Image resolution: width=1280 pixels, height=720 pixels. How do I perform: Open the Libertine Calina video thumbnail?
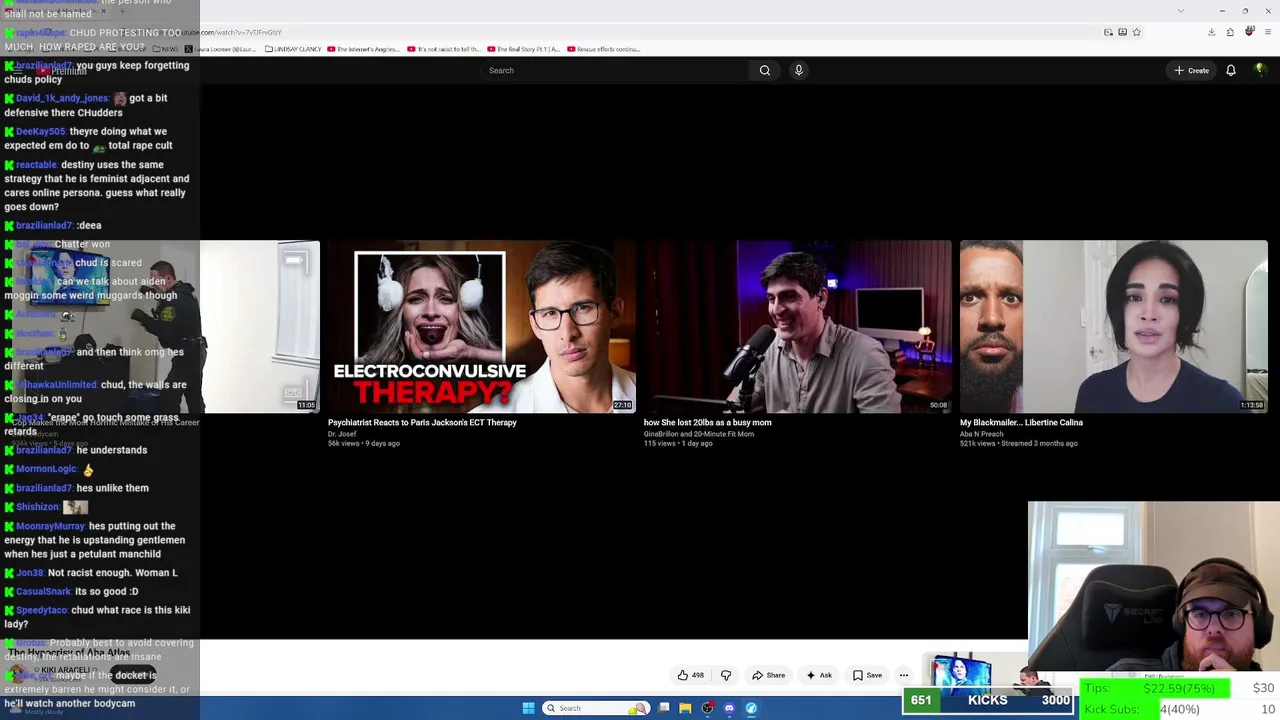click(x=1114, y=326)
